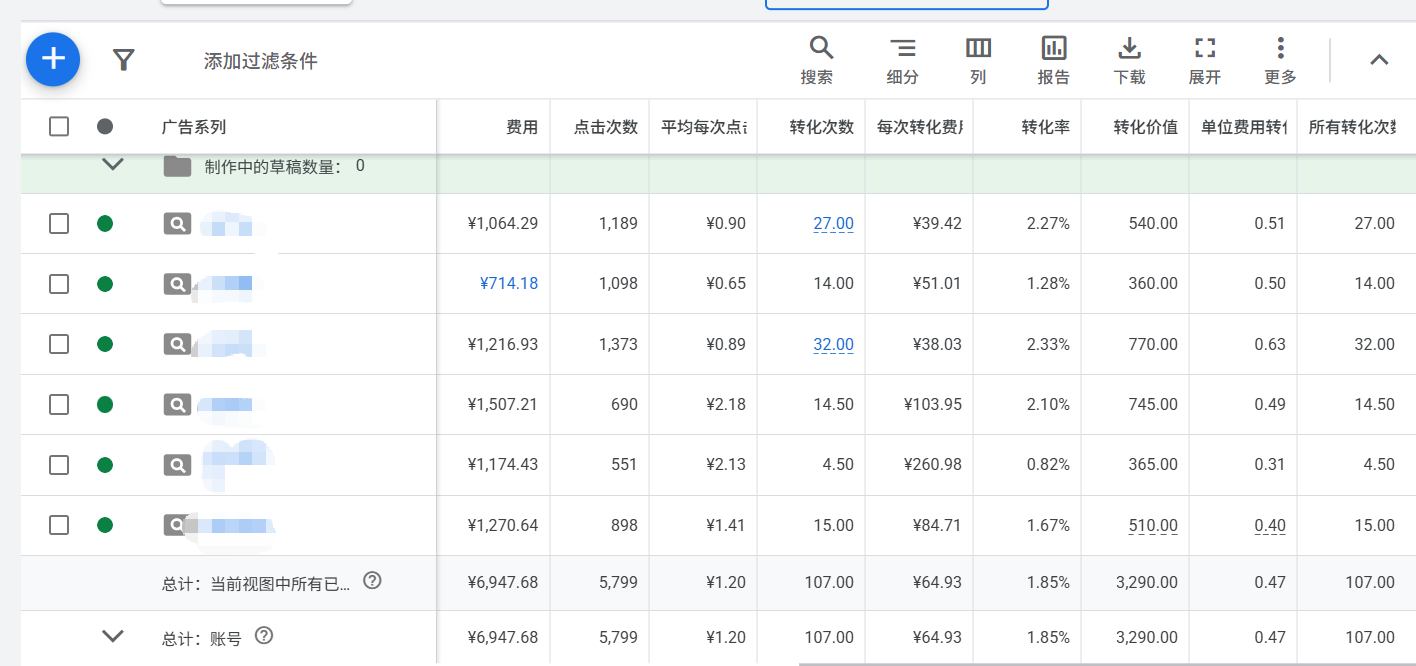Click status dot for ¥1,216.93 campaign
Viewport: 1416px width, 666px height.
click(105, 344)
